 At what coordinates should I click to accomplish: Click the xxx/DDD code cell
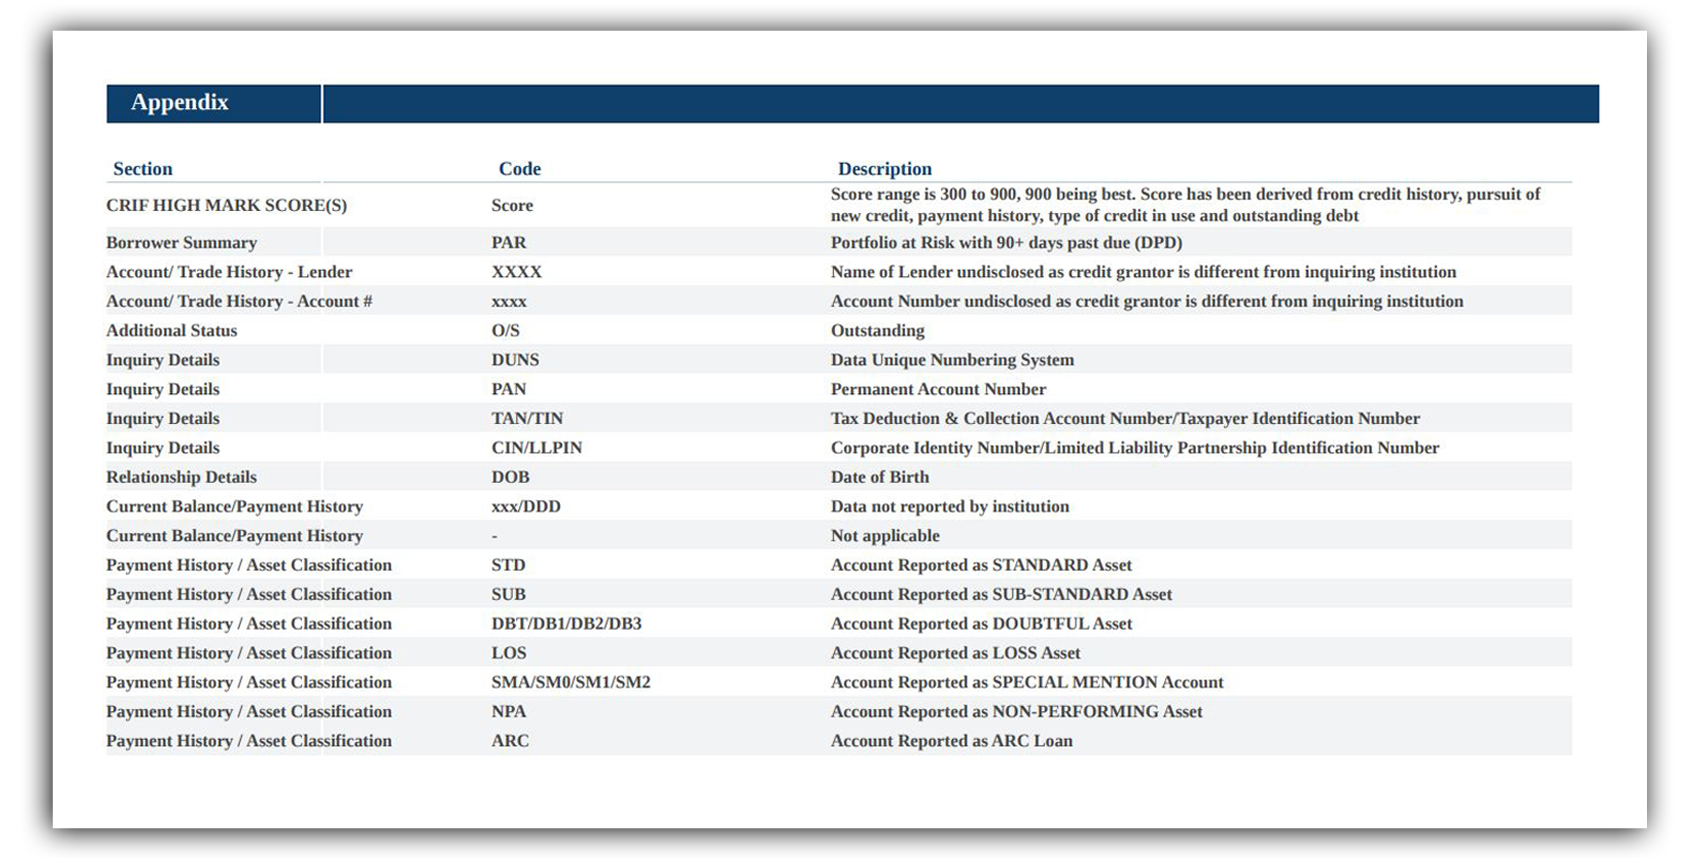[525, 507]
